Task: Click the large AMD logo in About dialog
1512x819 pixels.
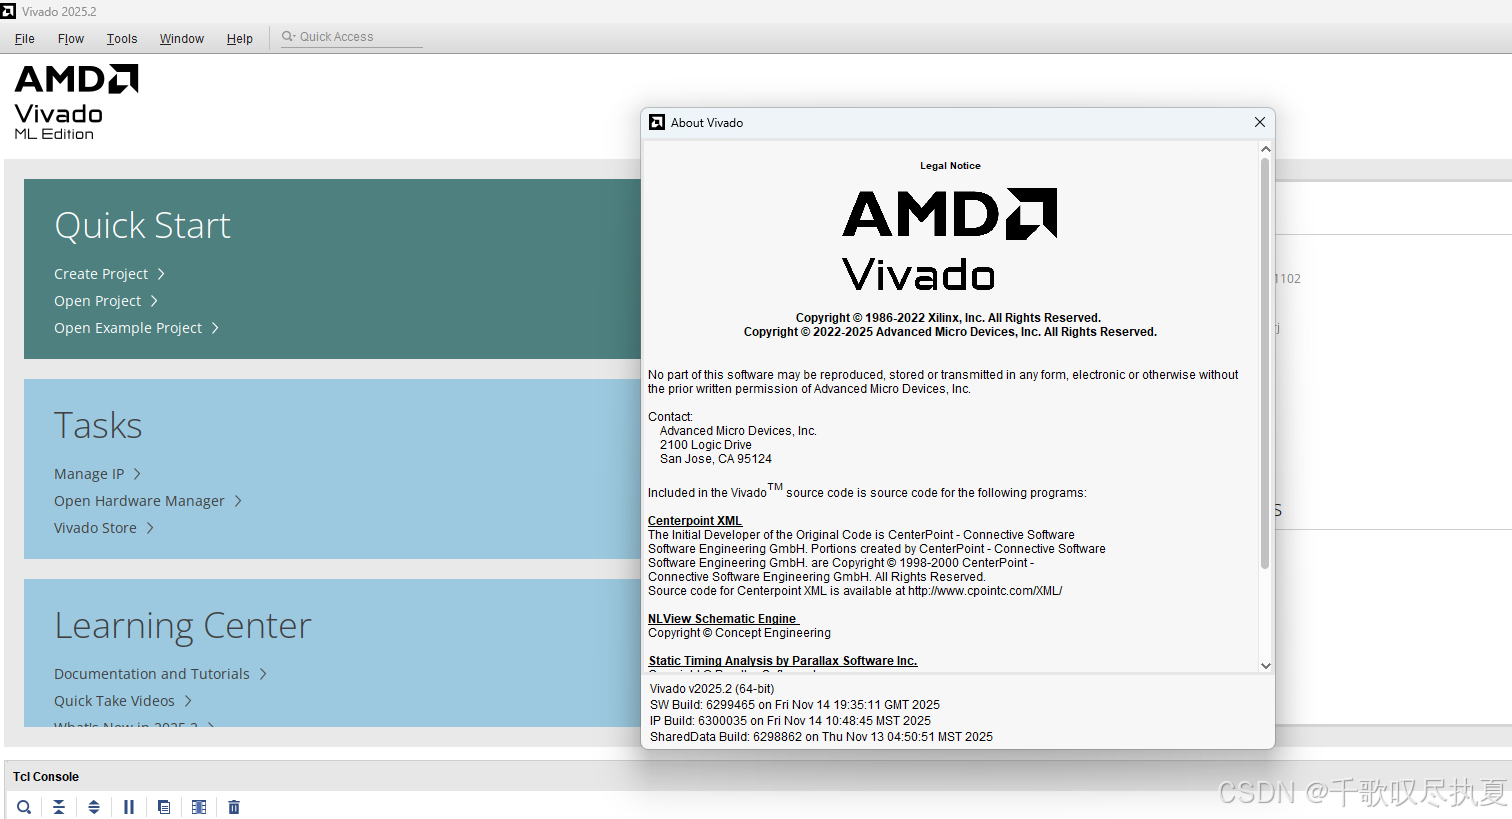Action: 950,213
